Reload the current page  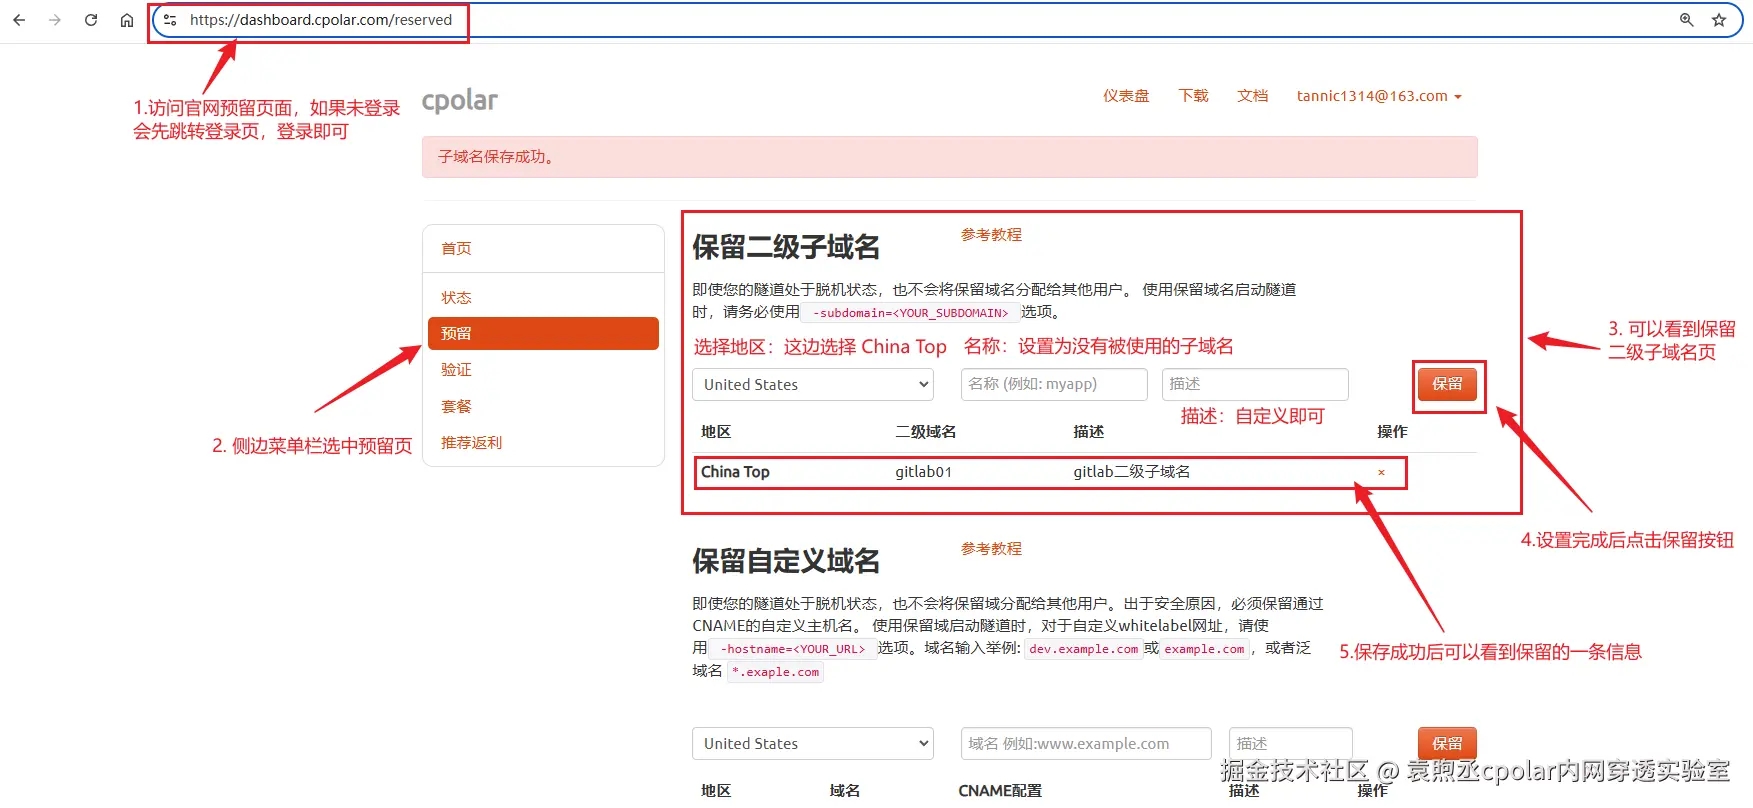(91, 20)
